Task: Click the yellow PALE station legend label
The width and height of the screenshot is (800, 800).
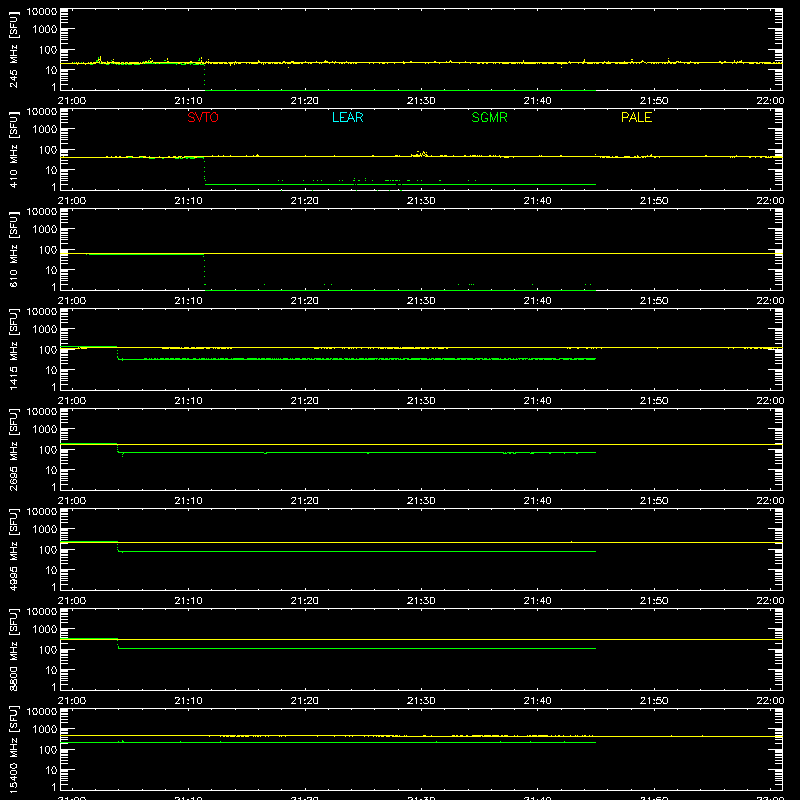Action: [x=636, y=117]
